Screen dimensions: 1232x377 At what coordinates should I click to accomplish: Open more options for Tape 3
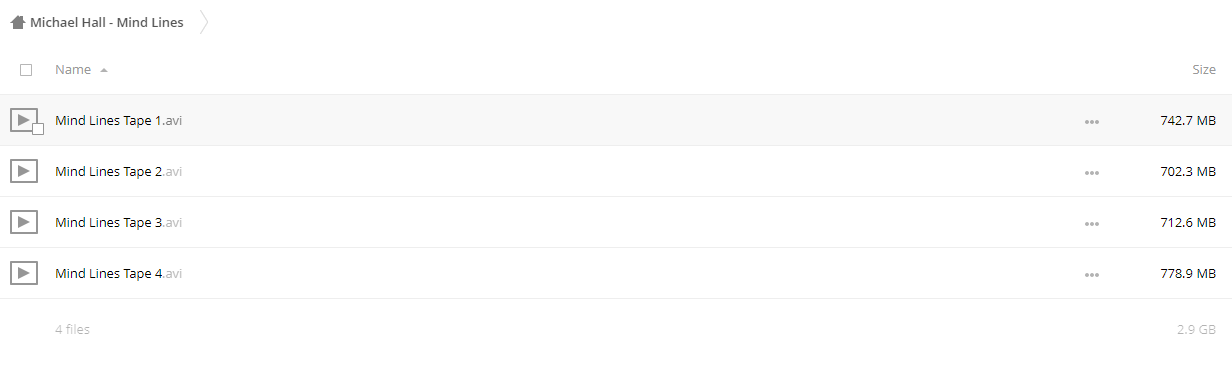coord(1091,224)
